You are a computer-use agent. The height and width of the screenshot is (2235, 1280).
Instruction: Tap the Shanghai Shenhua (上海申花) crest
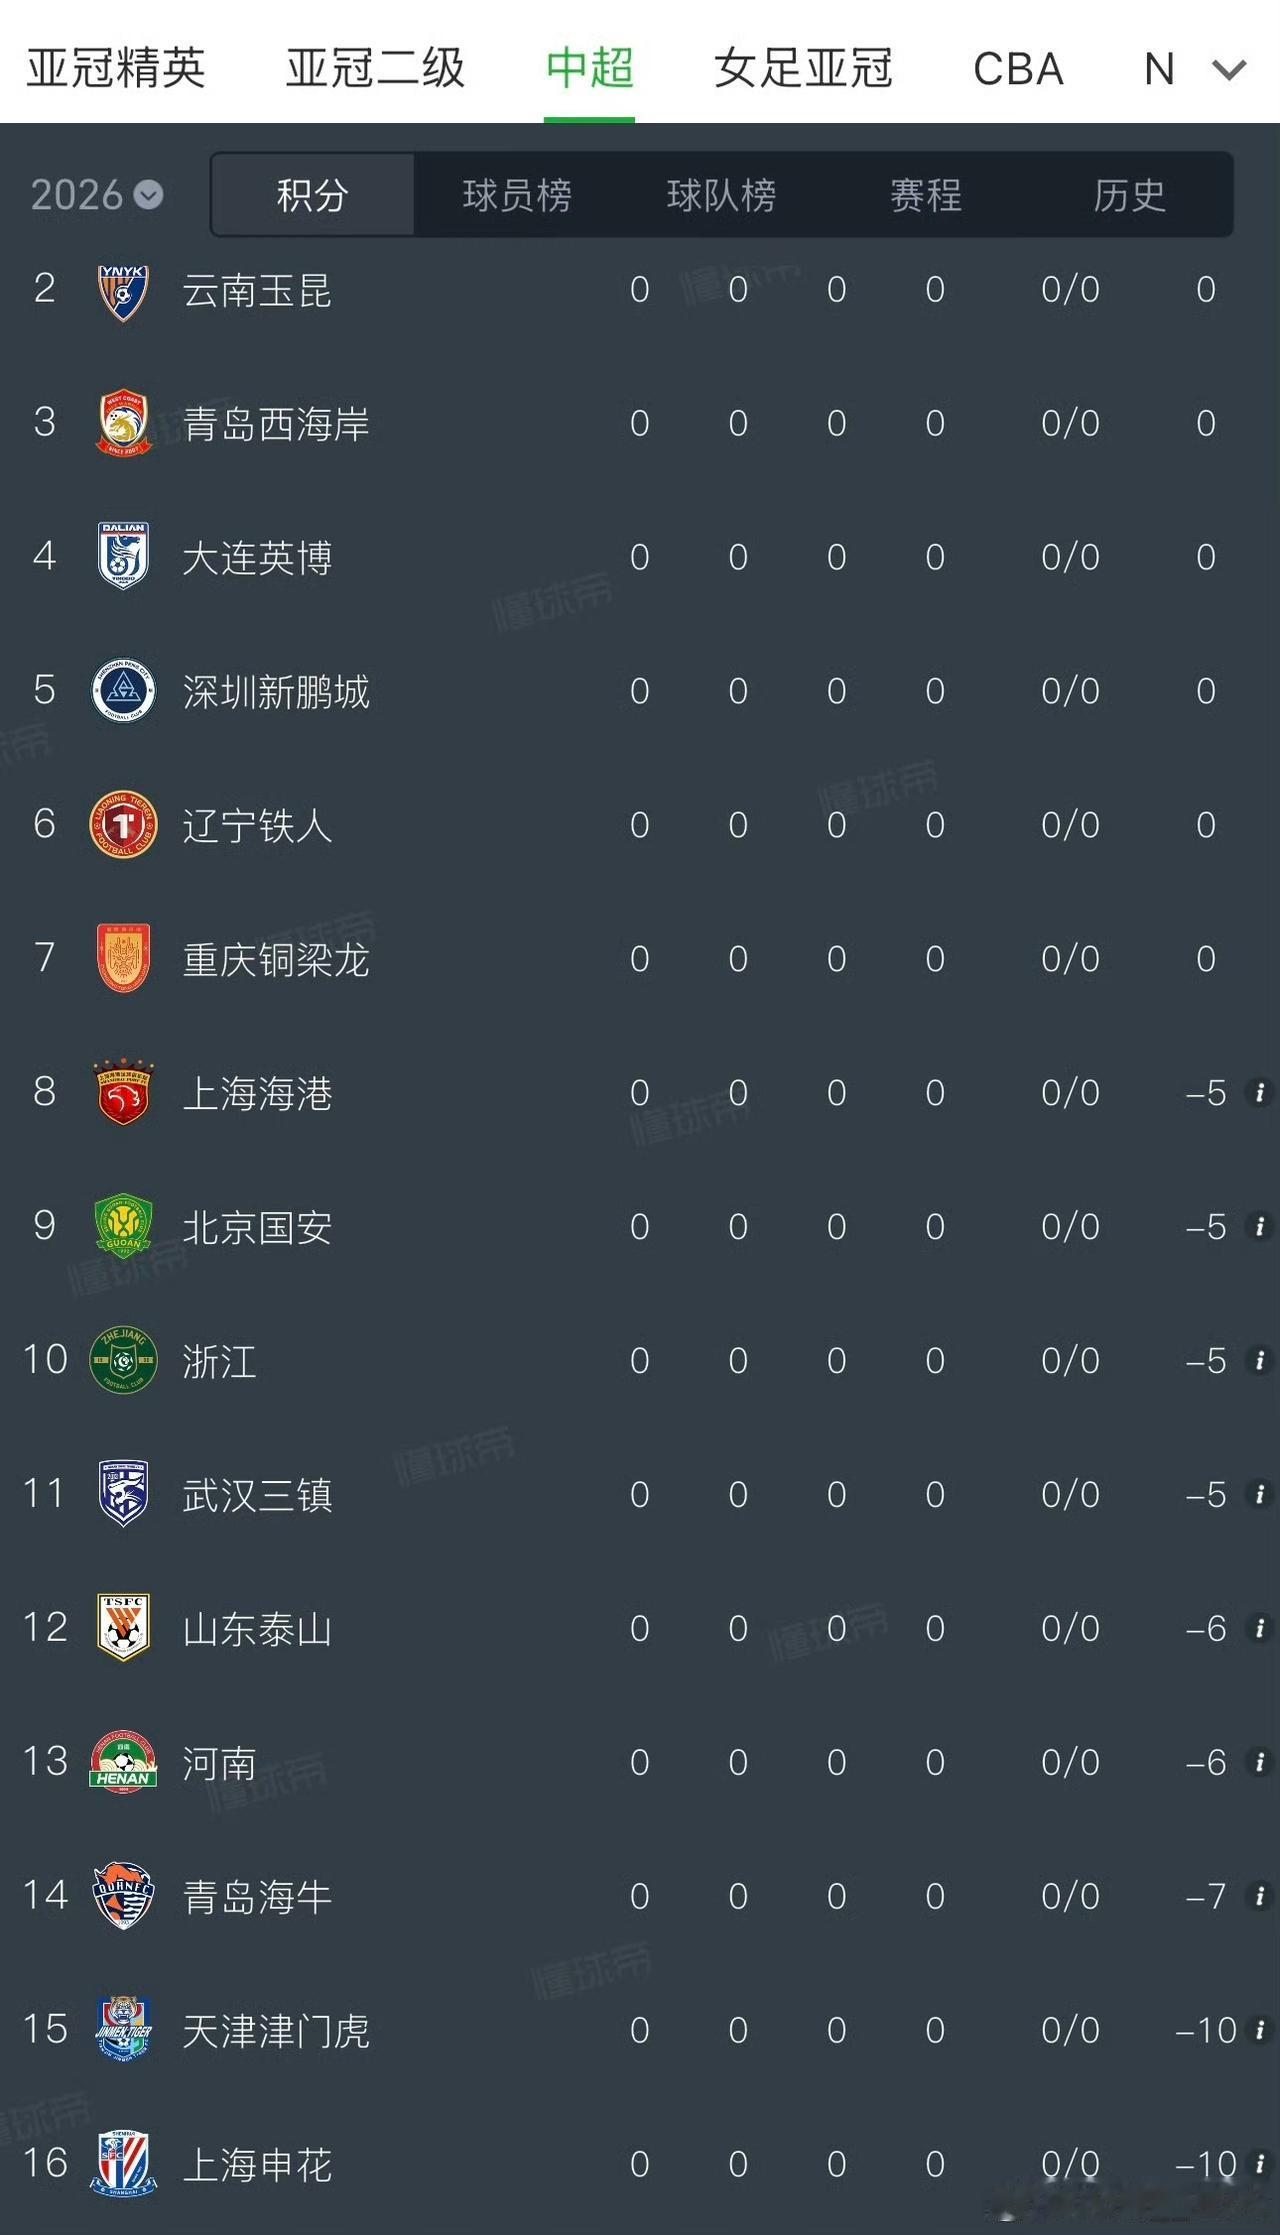123,2164
